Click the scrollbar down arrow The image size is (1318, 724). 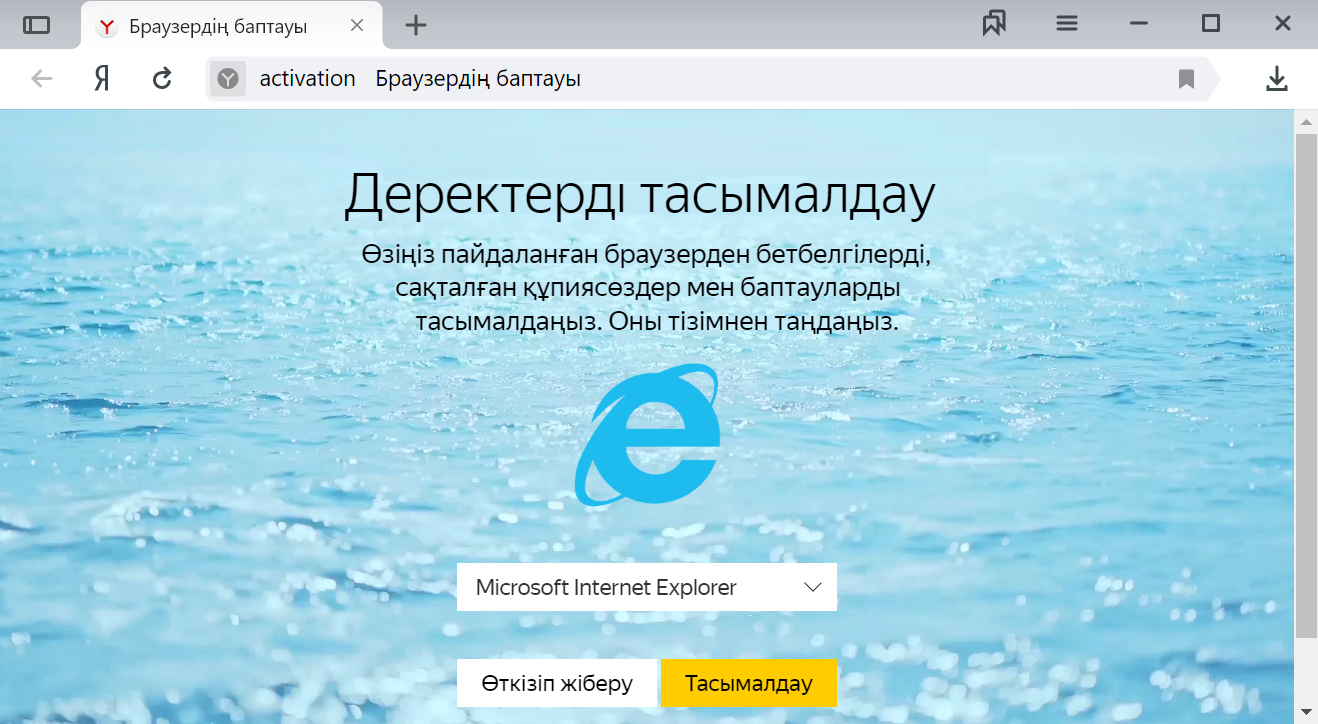[x=1306, y=712]
